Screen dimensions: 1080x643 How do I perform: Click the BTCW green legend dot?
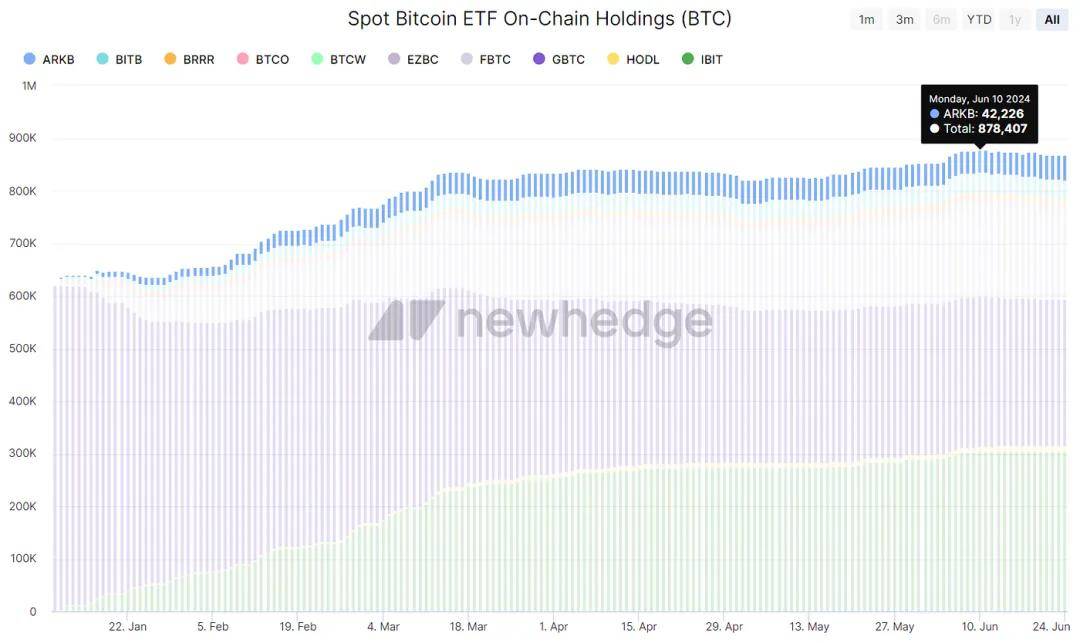[x=318, y=60]
